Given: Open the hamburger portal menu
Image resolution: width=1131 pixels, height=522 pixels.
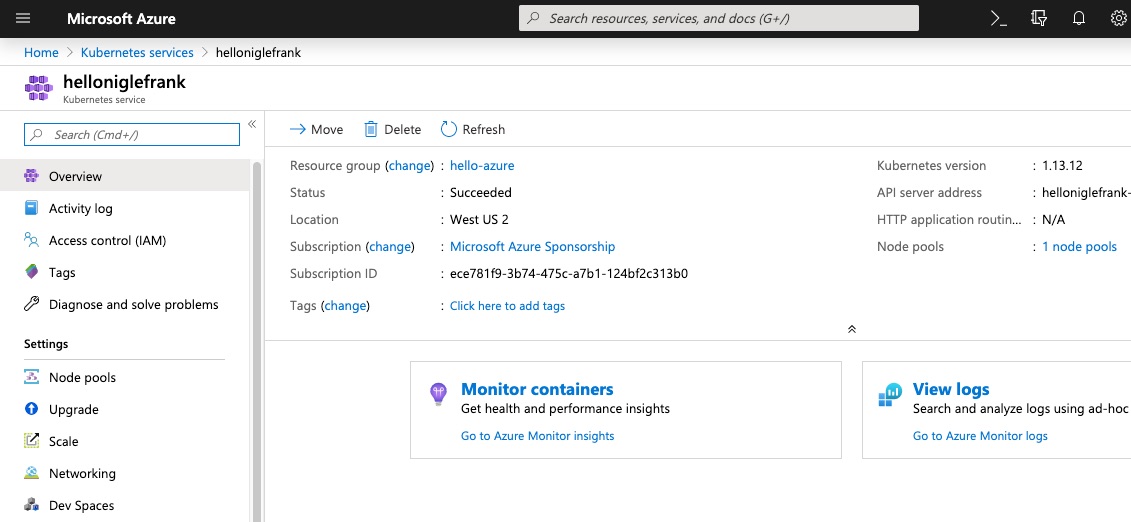Looking at the screenshot, I should pos(23,19).
